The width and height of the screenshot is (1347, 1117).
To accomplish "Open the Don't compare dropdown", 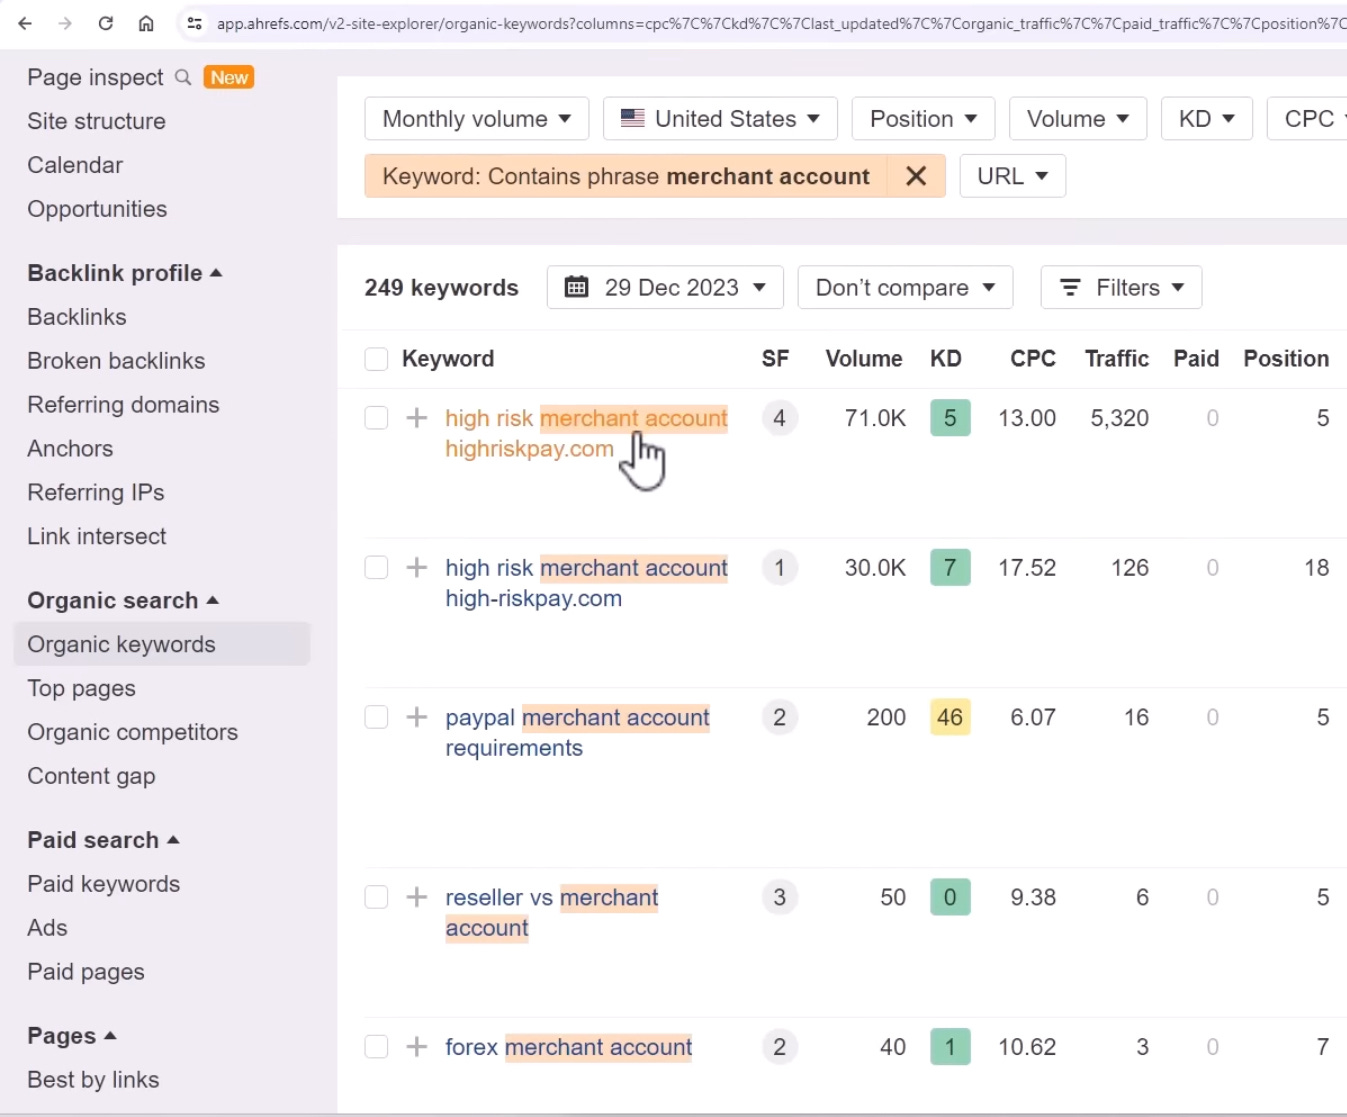I will pos(905,288).
